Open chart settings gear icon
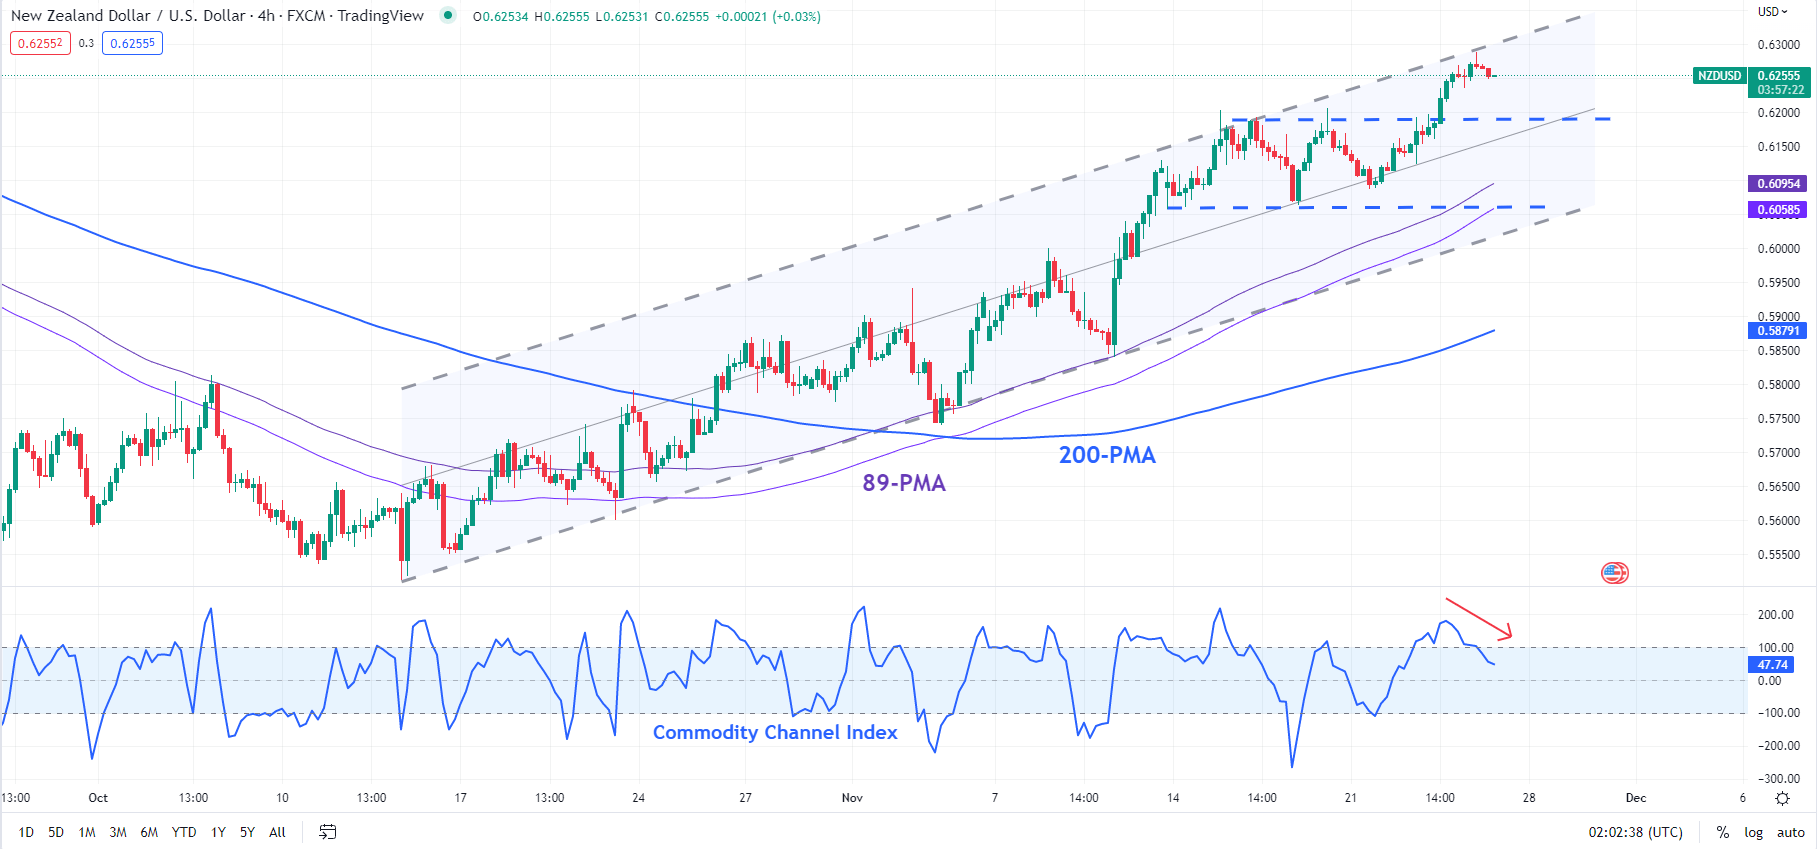The height and width of the screenshot is (849, 1817). click(x=1782, y=798)
